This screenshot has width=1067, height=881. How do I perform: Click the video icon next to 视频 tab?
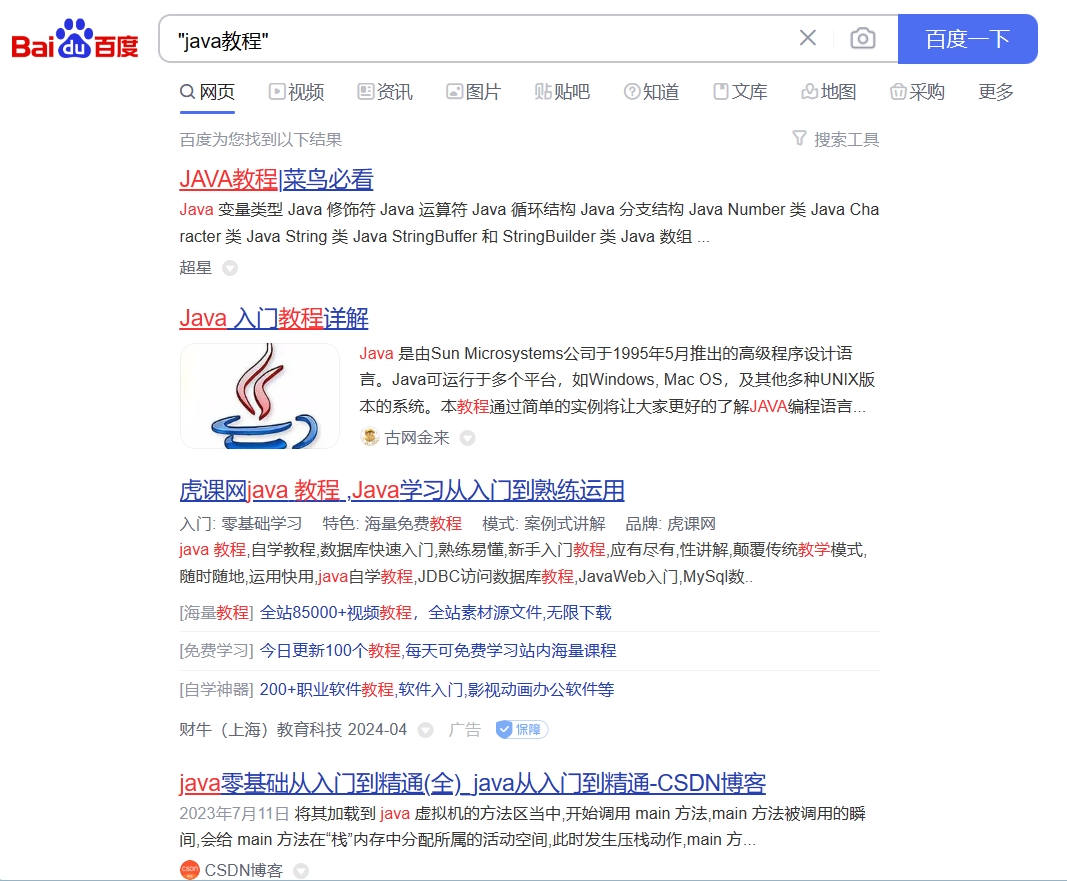tap(275, 91)
